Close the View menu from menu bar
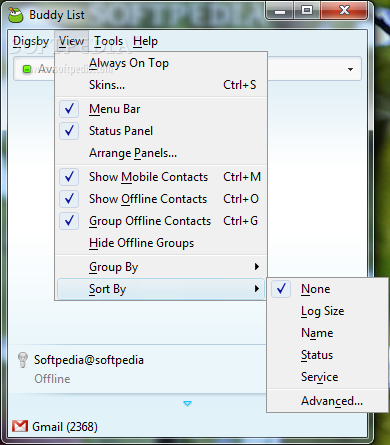This screenshot has height=445, width=390. click(72, 41)
